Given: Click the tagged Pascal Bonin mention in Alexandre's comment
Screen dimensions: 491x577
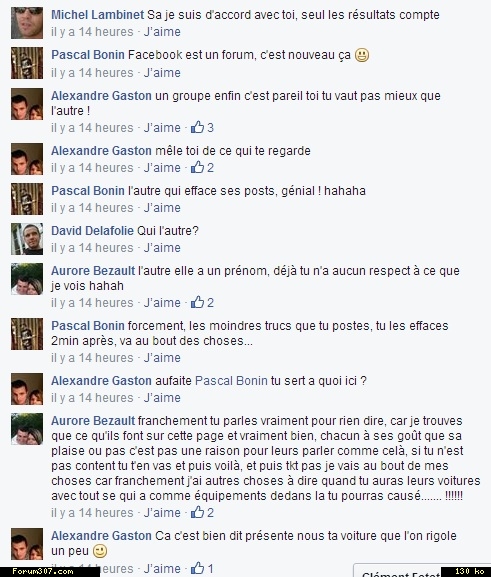Looking at the screenshot, I should pyautogui.click(x=231, y=380).
